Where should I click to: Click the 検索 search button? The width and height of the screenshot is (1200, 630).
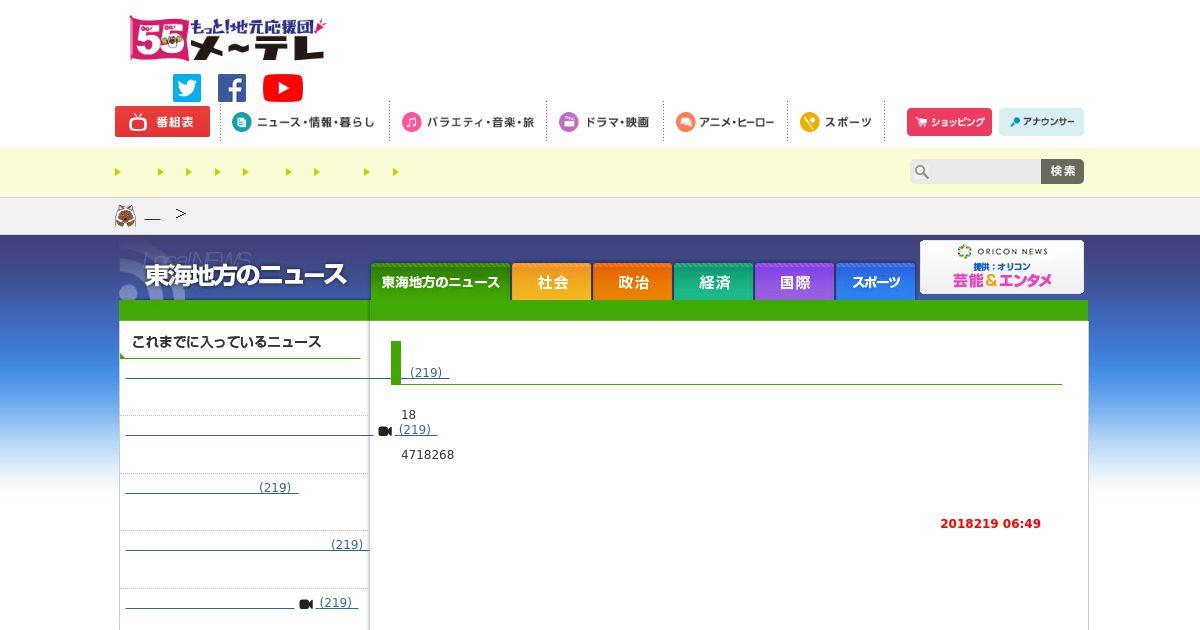point(1062,172)
